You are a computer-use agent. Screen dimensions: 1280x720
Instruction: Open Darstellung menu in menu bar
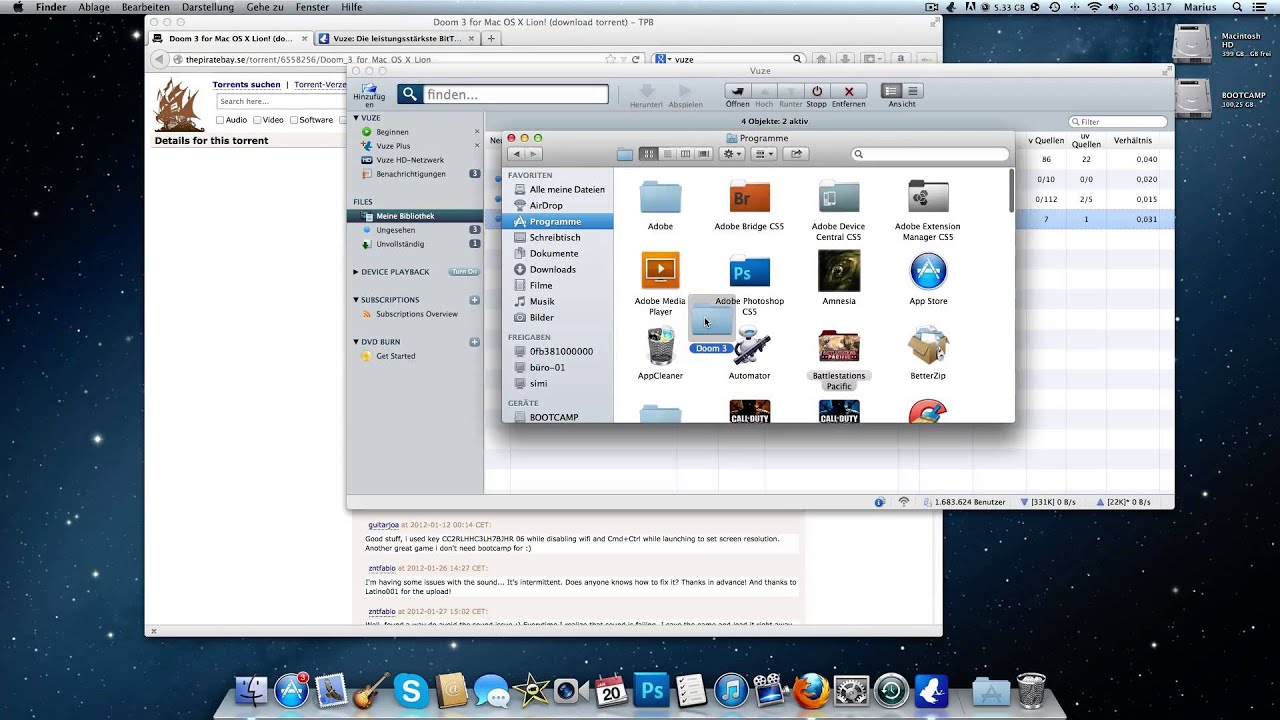tap(208, 7)
